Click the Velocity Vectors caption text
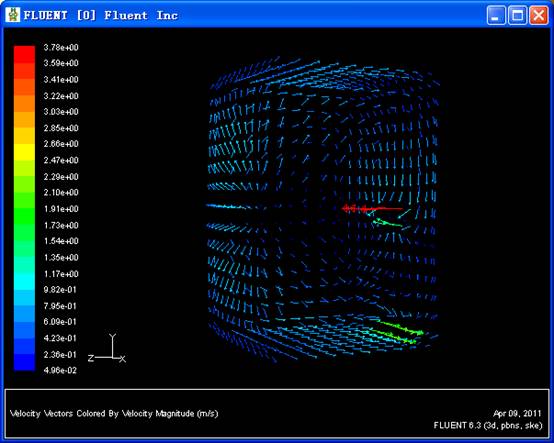 [114, 413]
